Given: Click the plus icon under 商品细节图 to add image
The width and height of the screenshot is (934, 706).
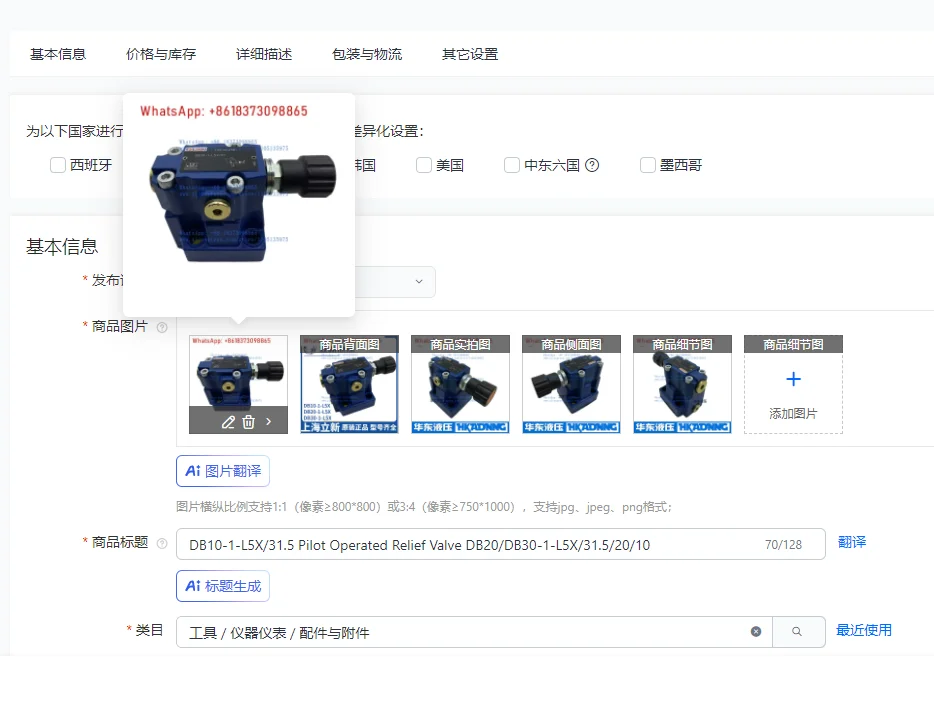Looking at the screenshot, I should [793, 378].
